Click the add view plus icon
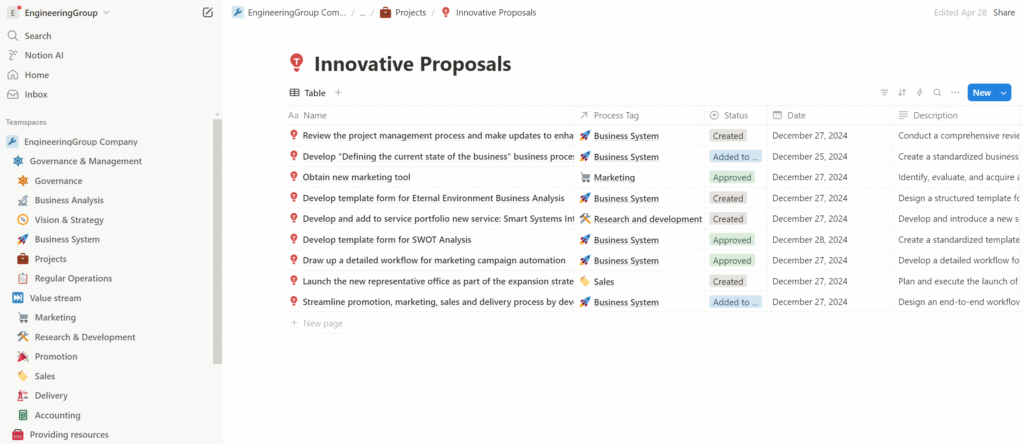 click(x=338, y=93)
